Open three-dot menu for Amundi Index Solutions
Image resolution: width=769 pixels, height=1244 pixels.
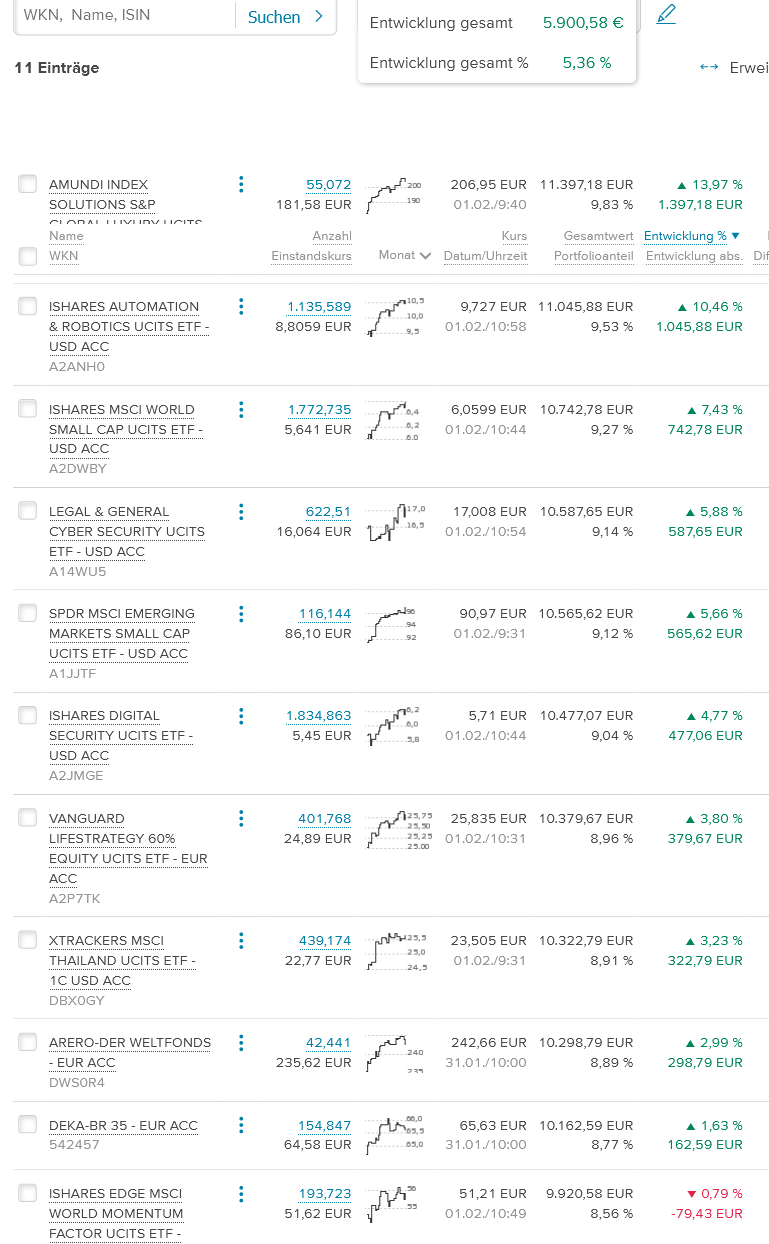[241, 184]
